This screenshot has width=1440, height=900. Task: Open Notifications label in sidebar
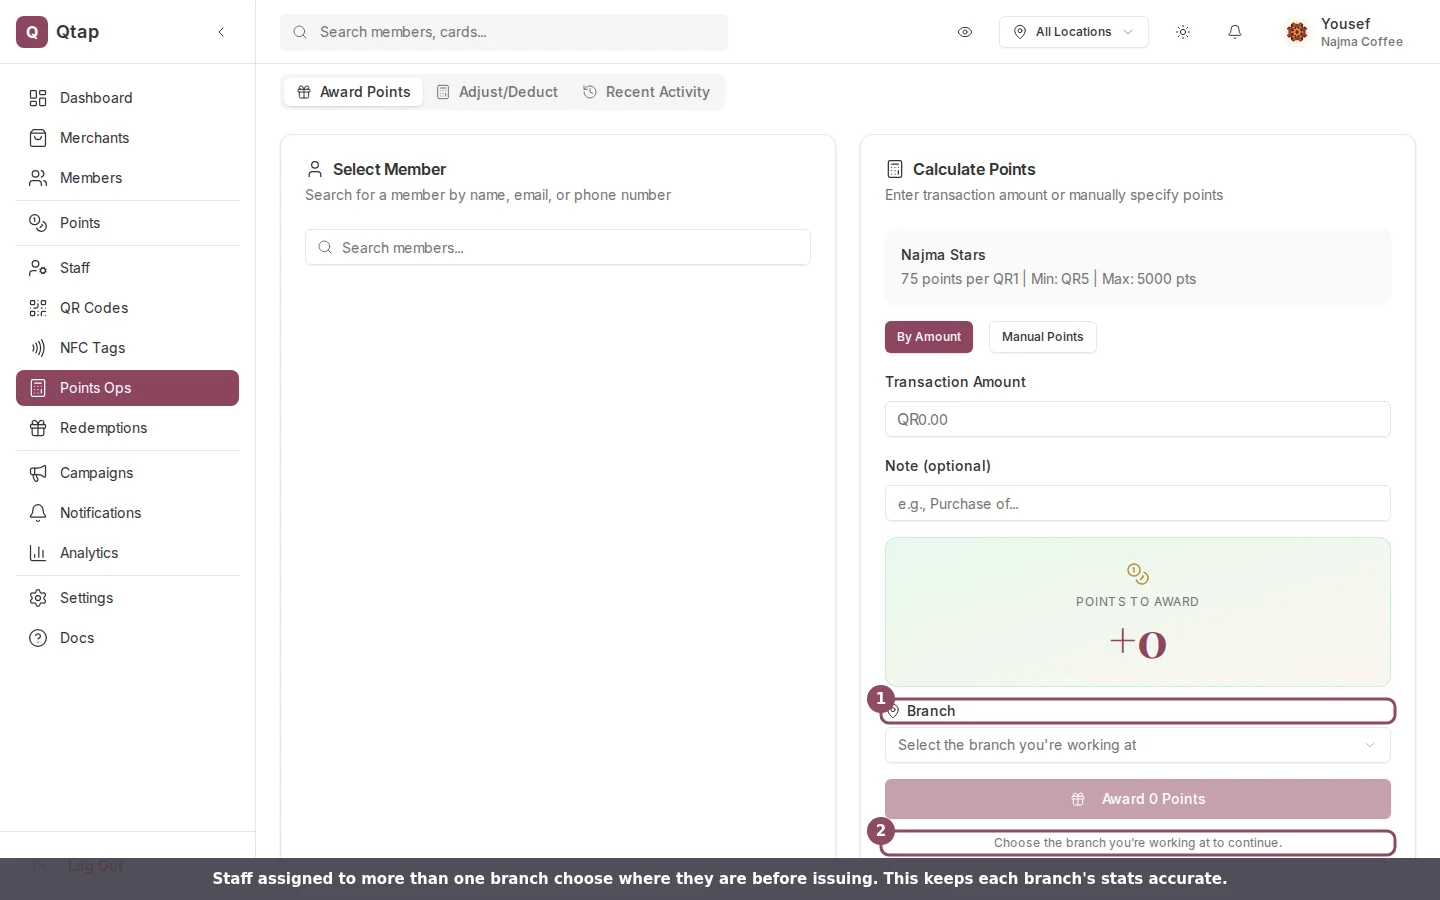pyautogui.click(x=100, y=513)
